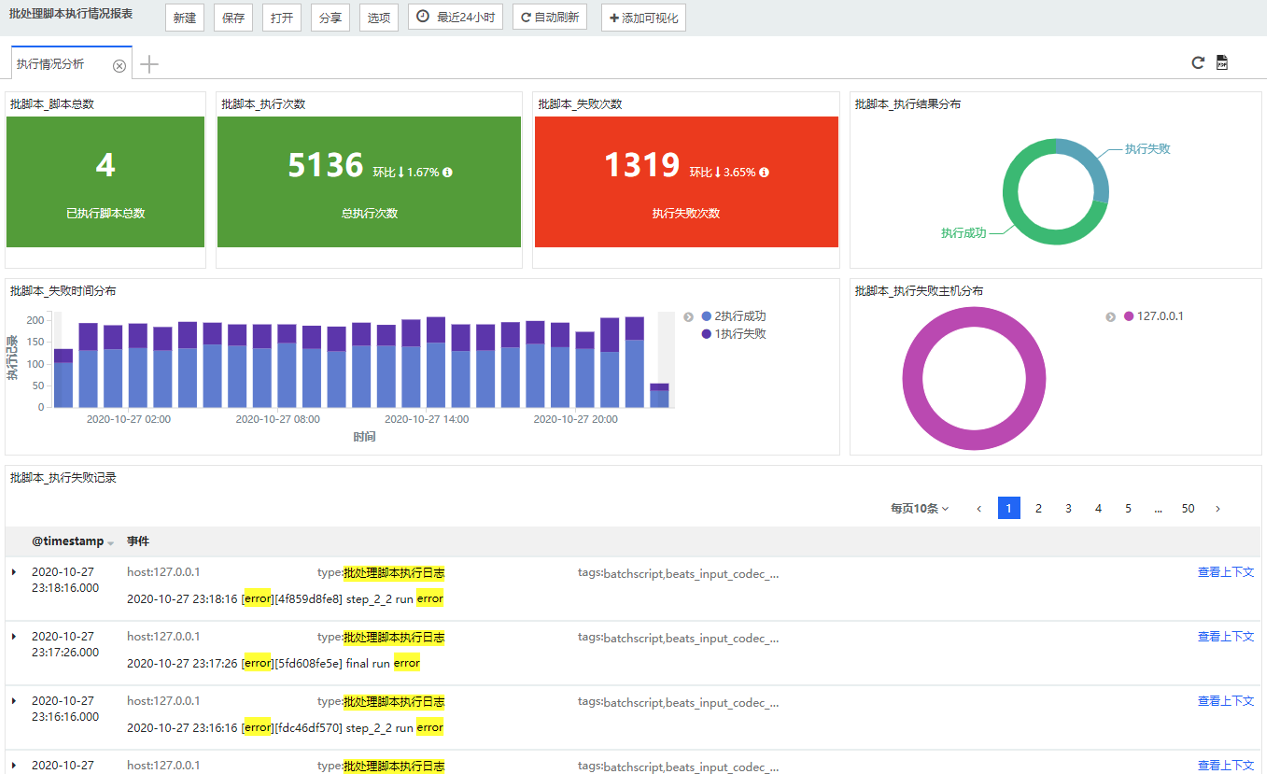Click the refresh icon at top right

point(1197,63)
